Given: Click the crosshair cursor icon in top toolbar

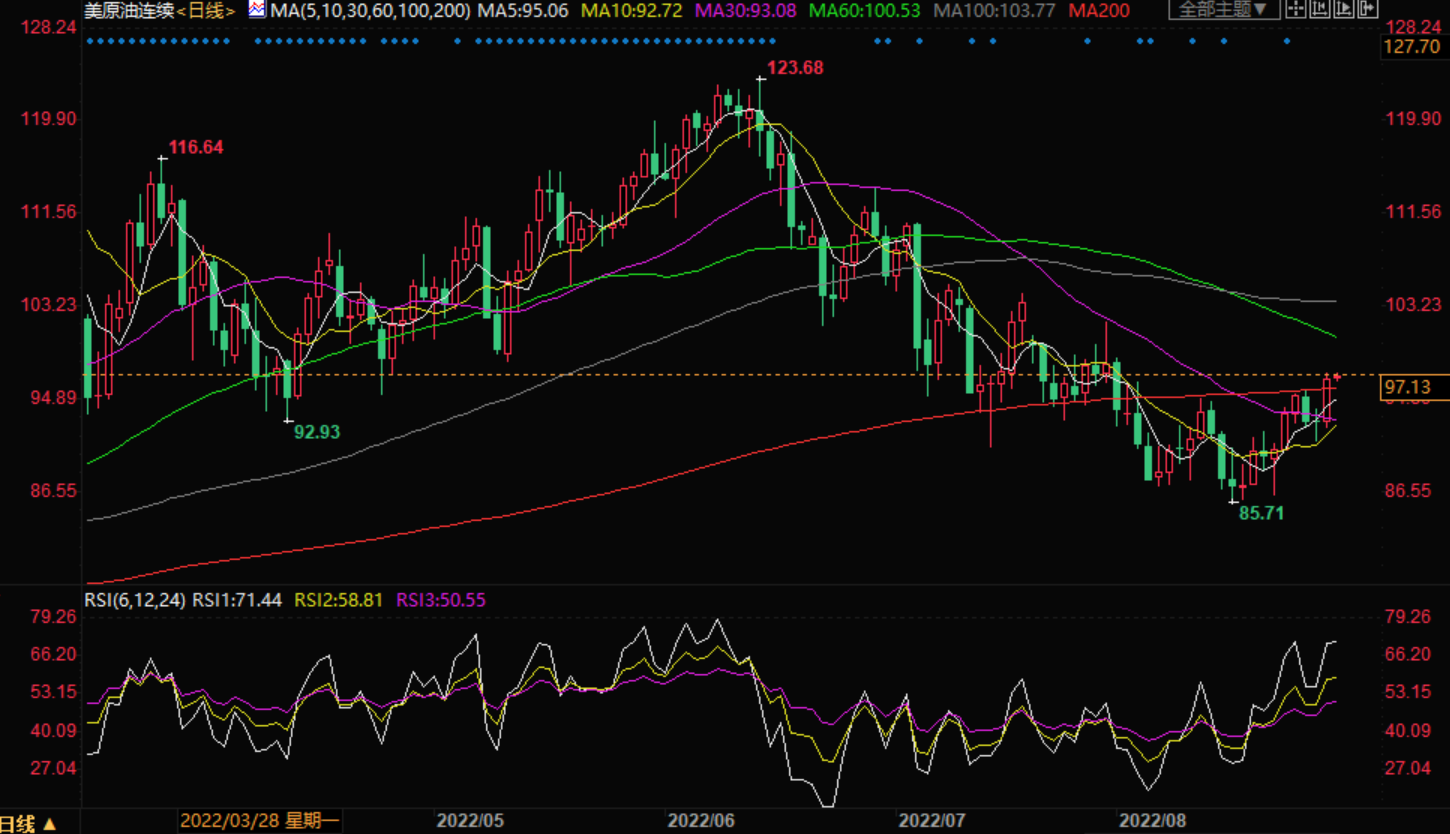Looking at the screenshot, I should click(x=1295, y=10).
